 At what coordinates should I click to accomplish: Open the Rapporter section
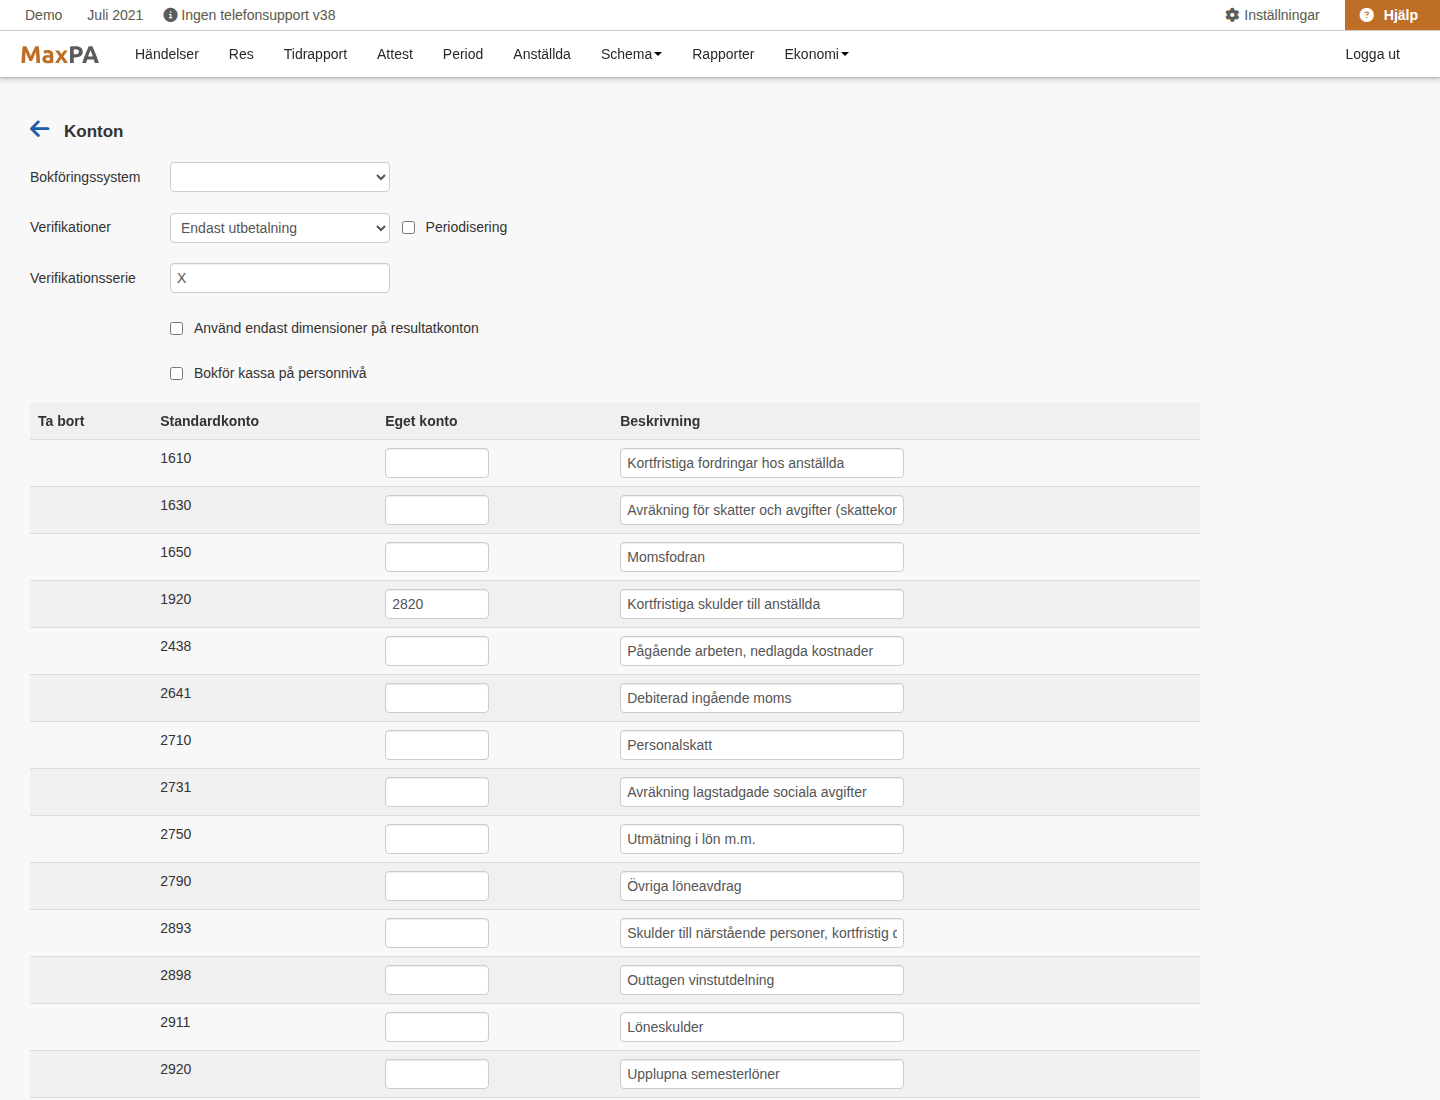click(x=723, y=54)
